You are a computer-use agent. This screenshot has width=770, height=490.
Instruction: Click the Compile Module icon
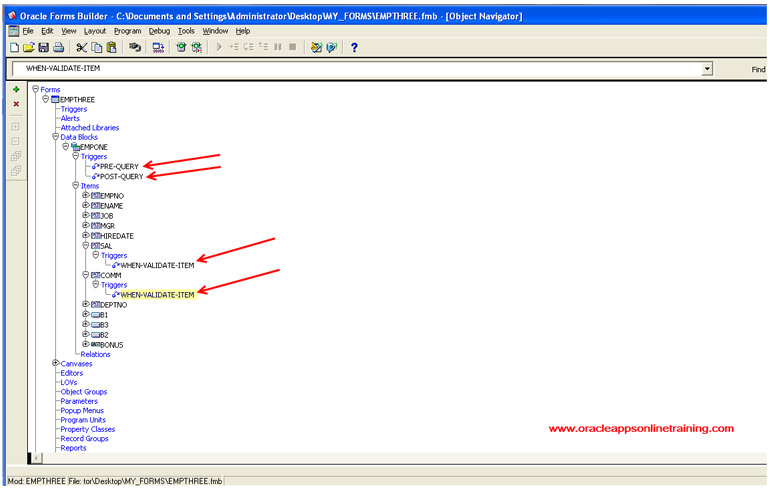[158, 48]
